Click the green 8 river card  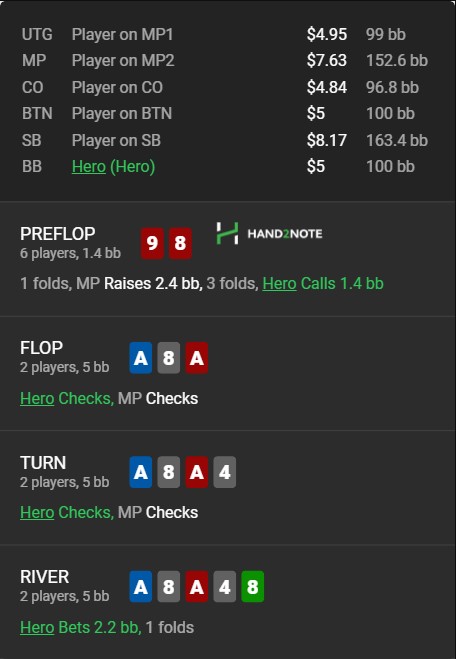click(x=253, y=587)
